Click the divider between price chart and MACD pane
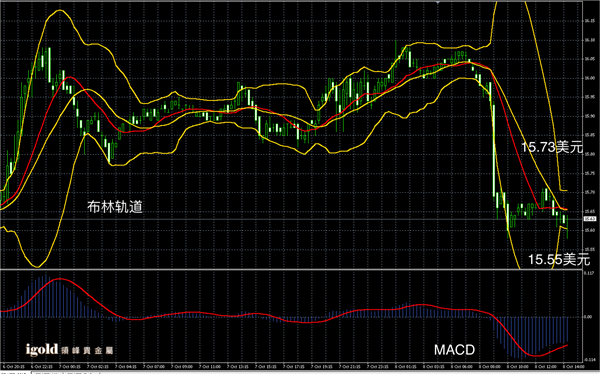Screen dimensions: 600x374 tap(291, 269)
